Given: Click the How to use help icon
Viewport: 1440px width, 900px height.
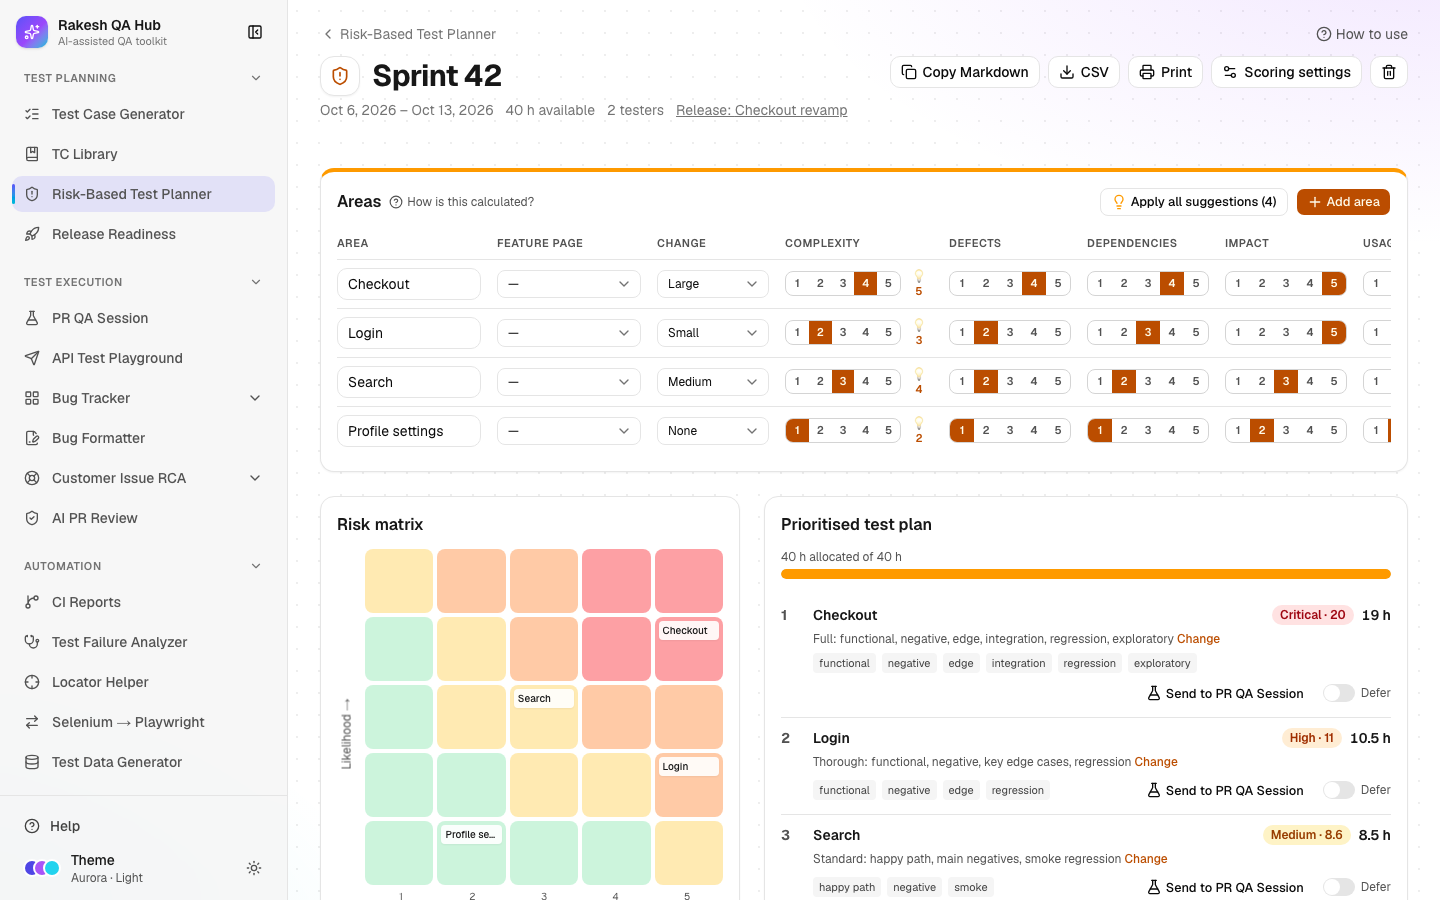Looking at the screenshot, I should point(1324,34).
